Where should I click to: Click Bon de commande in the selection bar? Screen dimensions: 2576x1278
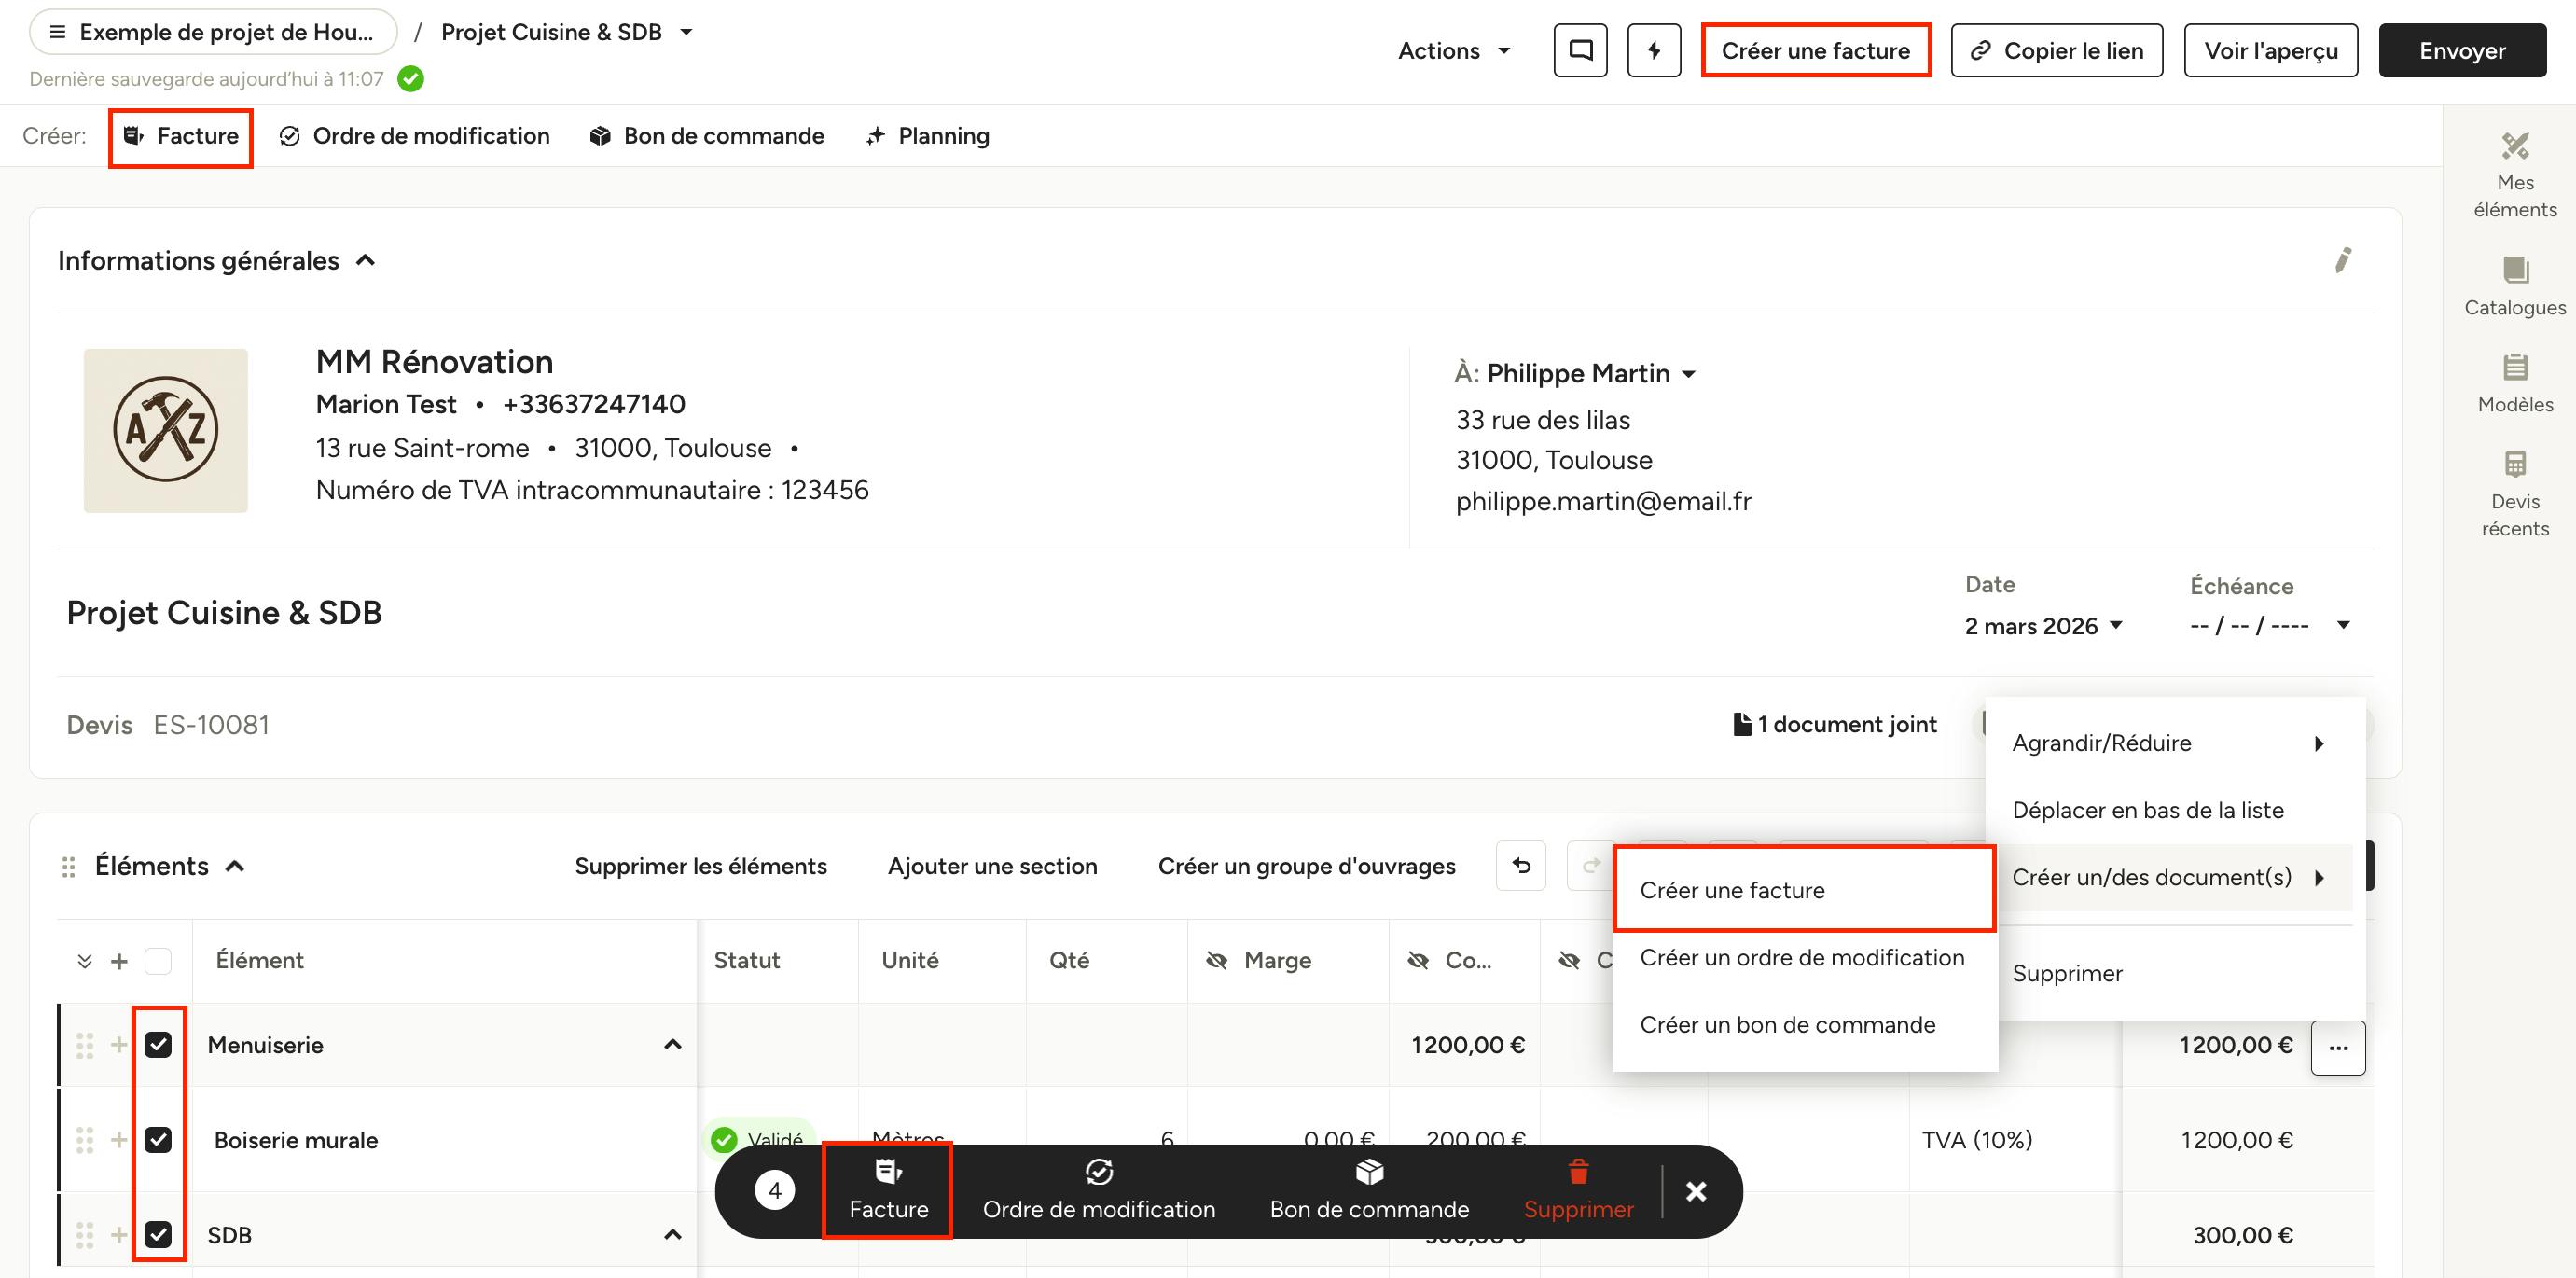pos(1369,1191)
